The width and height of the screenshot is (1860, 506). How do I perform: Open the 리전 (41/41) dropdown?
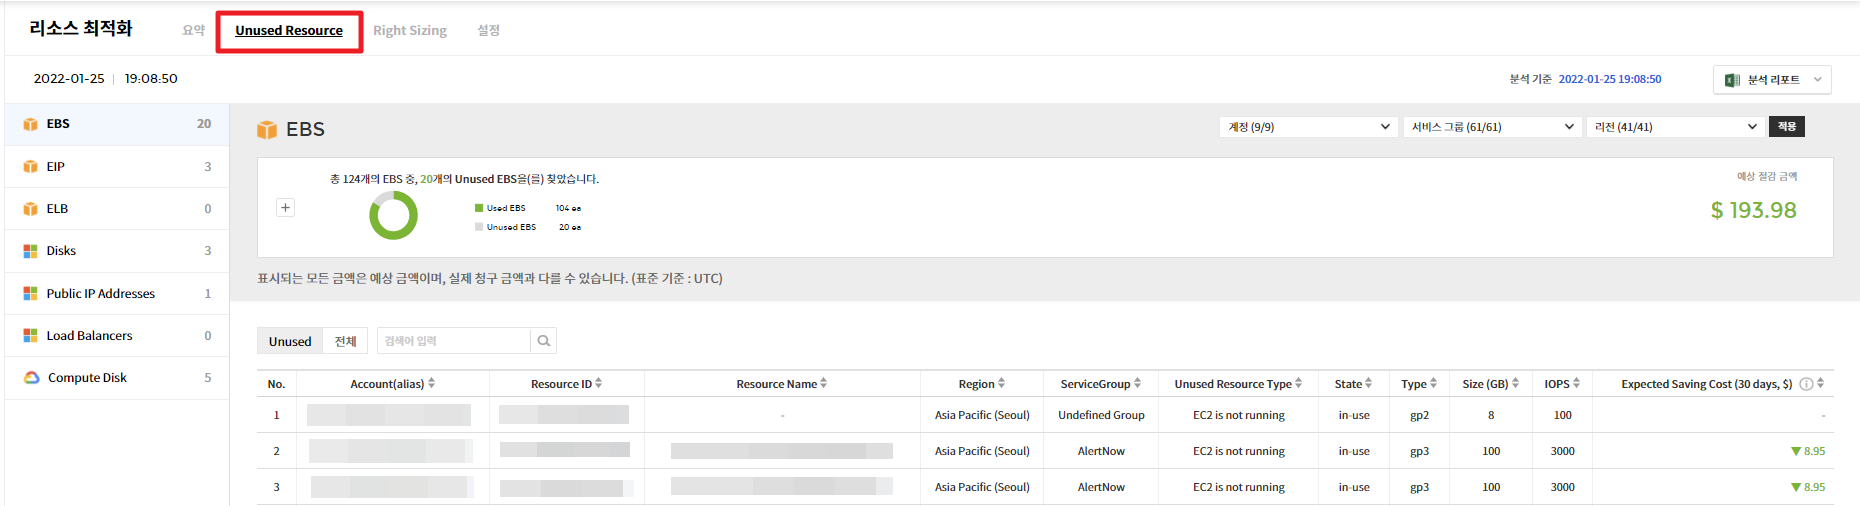pyautogui.click(x=1675, y=127)
